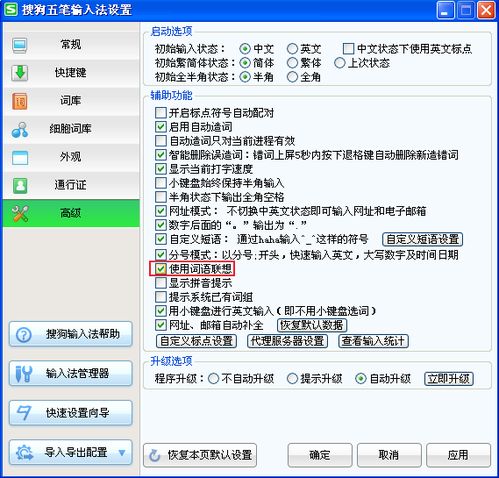
Task: Toggle 用小键盘进行英文输入 checkbox
Action: pyautogui.click(x=161, y=311)
